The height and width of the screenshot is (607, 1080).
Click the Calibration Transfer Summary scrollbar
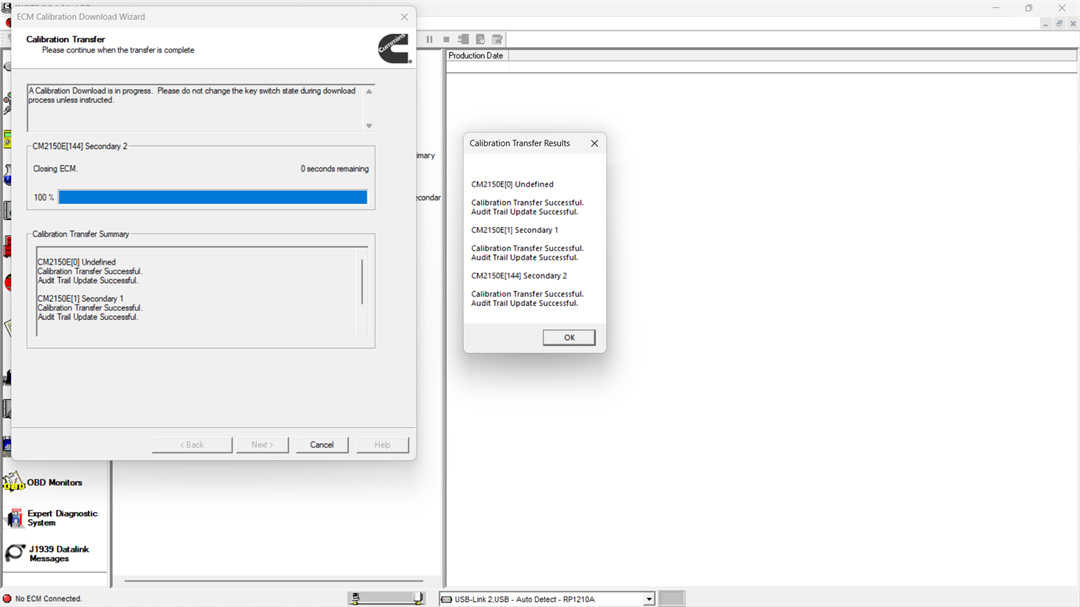(362, 281)
